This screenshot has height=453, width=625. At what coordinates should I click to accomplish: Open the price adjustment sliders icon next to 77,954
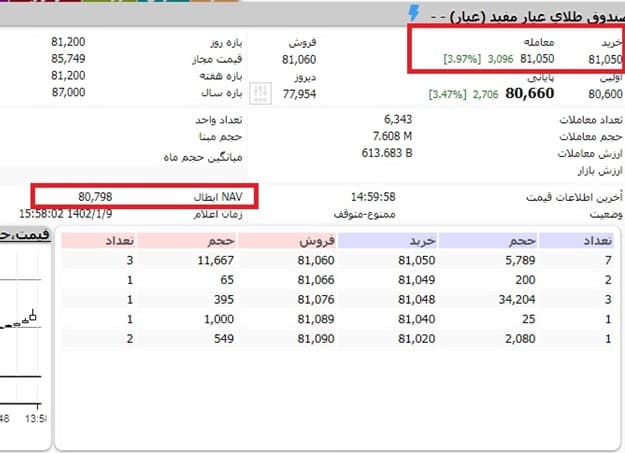[261, 93]
